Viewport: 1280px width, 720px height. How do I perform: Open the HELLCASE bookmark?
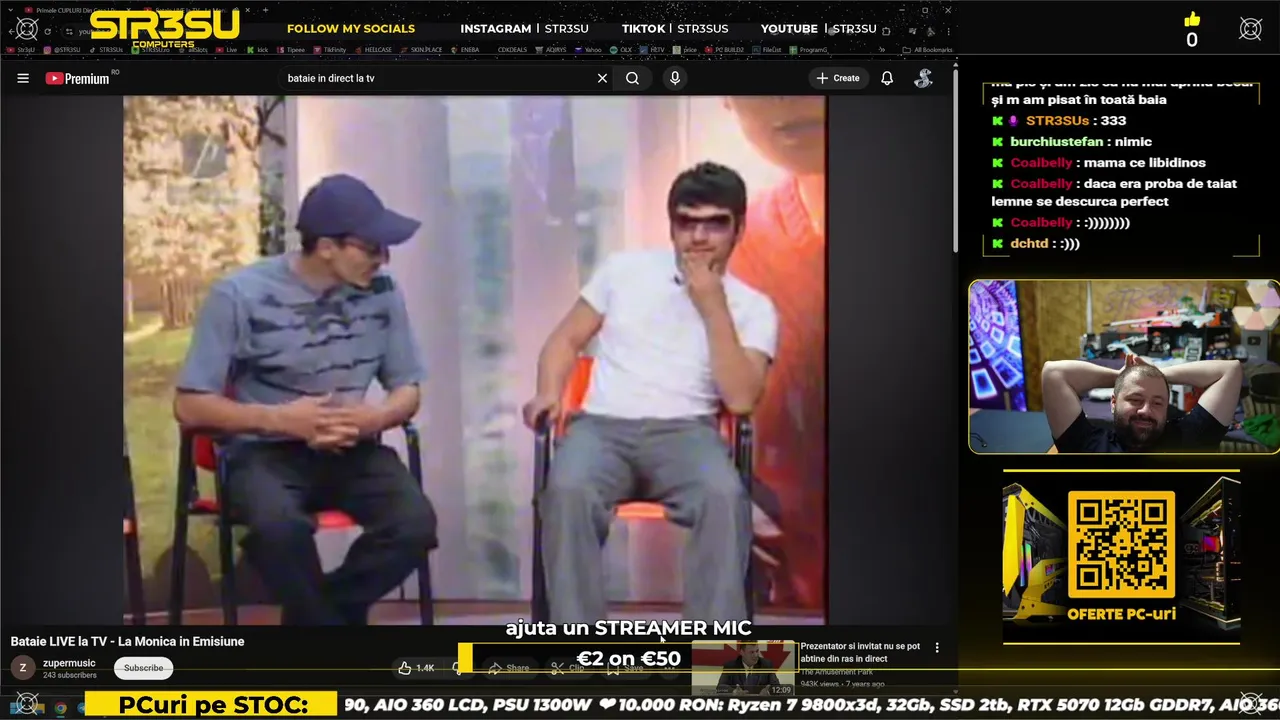(373, 49)
